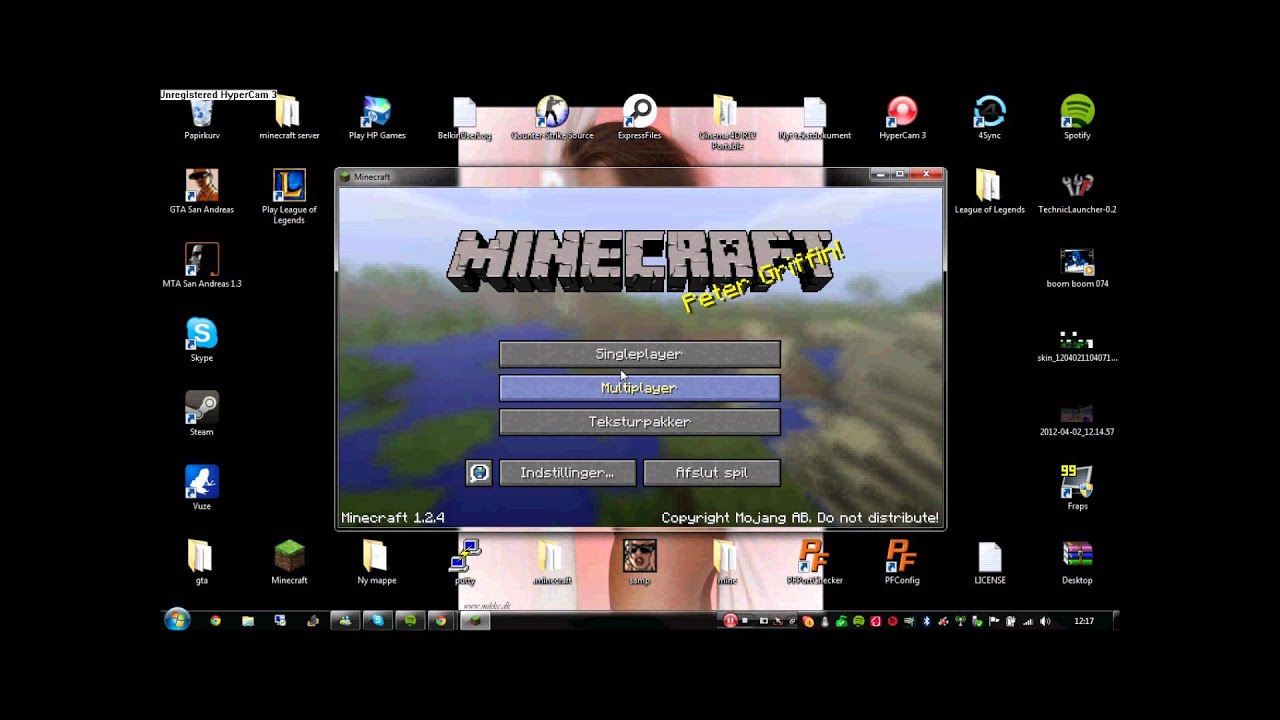Image resolution: width=1280 pixels, height=720 pixels.
Task: Open the League of Legends folder
Action: coord(990,192)
